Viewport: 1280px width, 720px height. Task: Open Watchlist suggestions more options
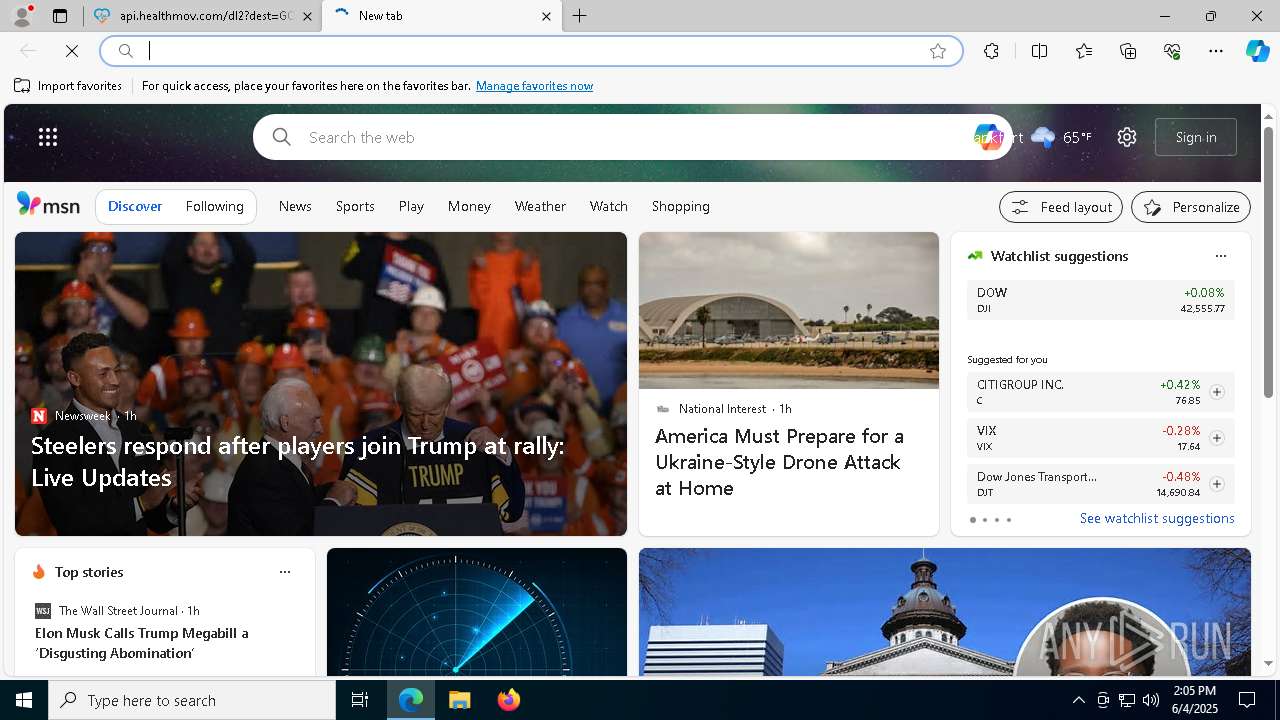tap(1220, 256)
